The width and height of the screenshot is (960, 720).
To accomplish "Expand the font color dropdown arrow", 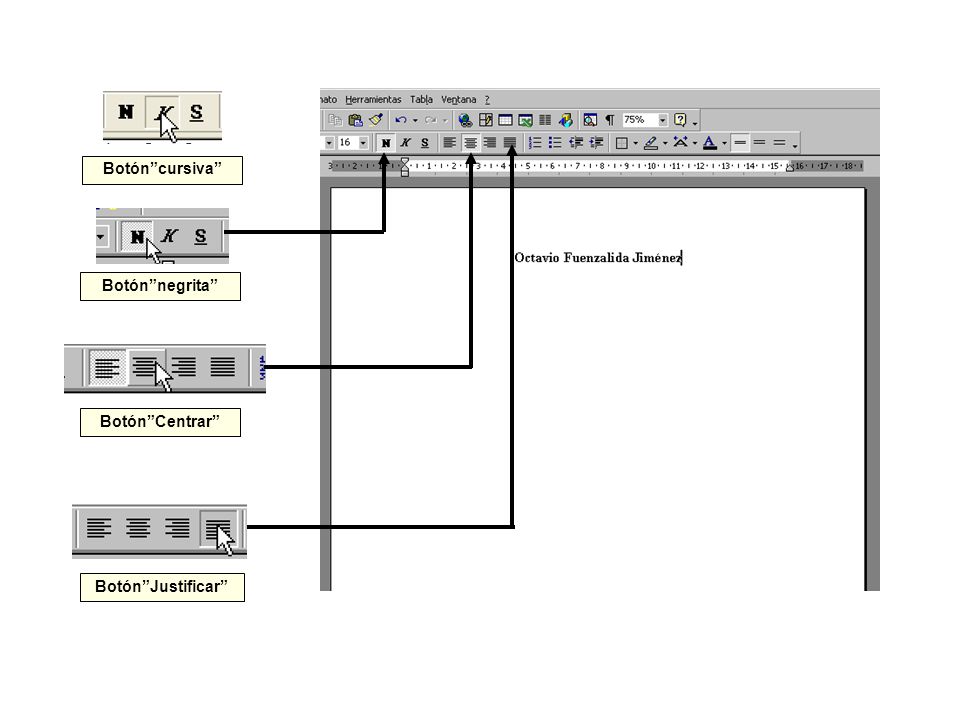I will click(x=724, y=143).
